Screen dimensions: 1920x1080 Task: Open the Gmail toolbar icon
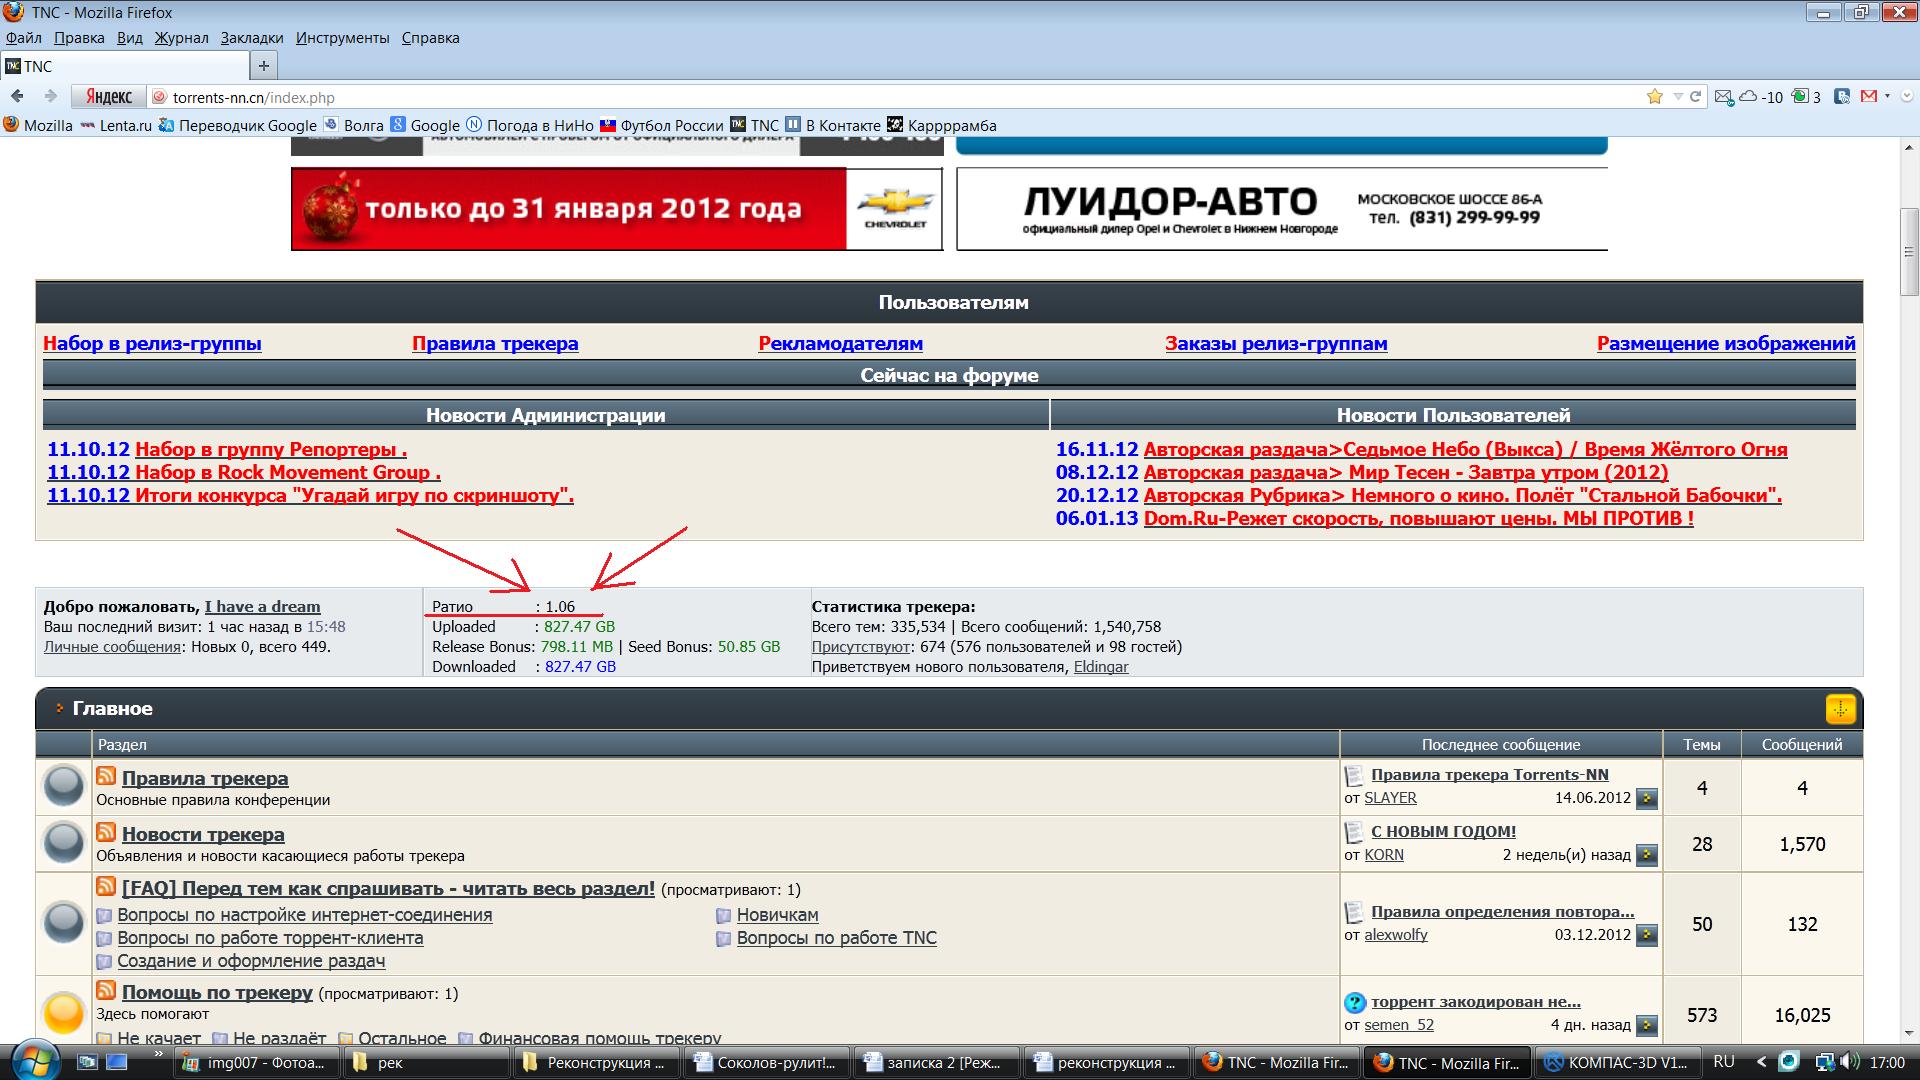[x=1868, y=96]
